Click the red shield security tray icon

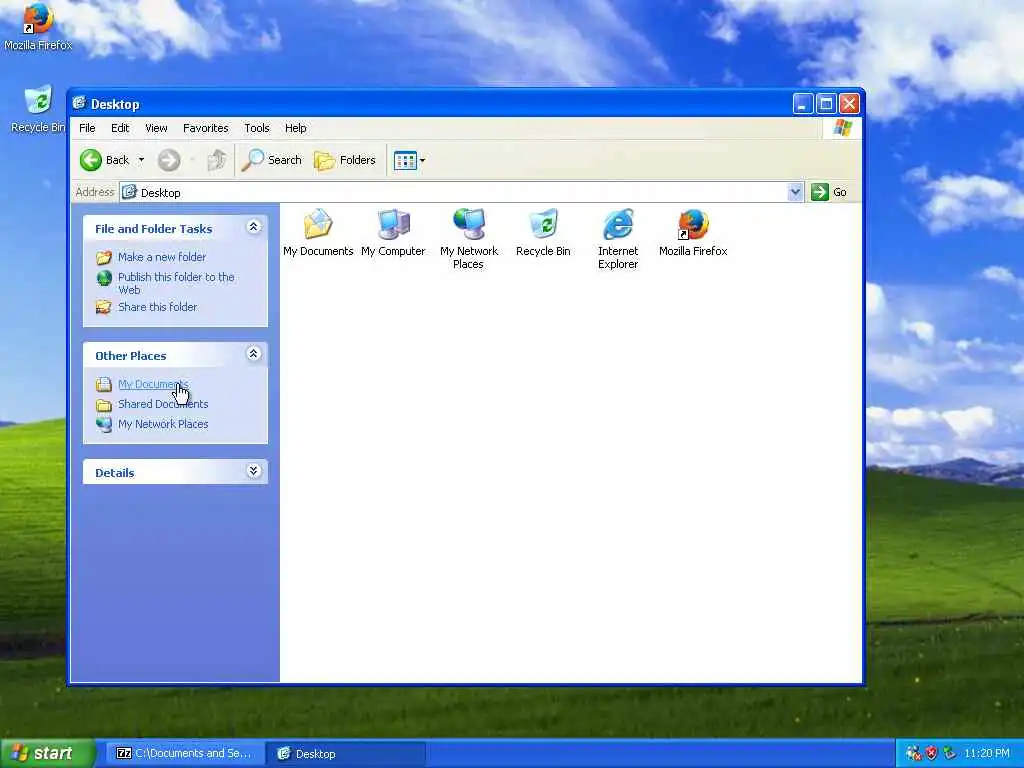click(x=931, y=753)
